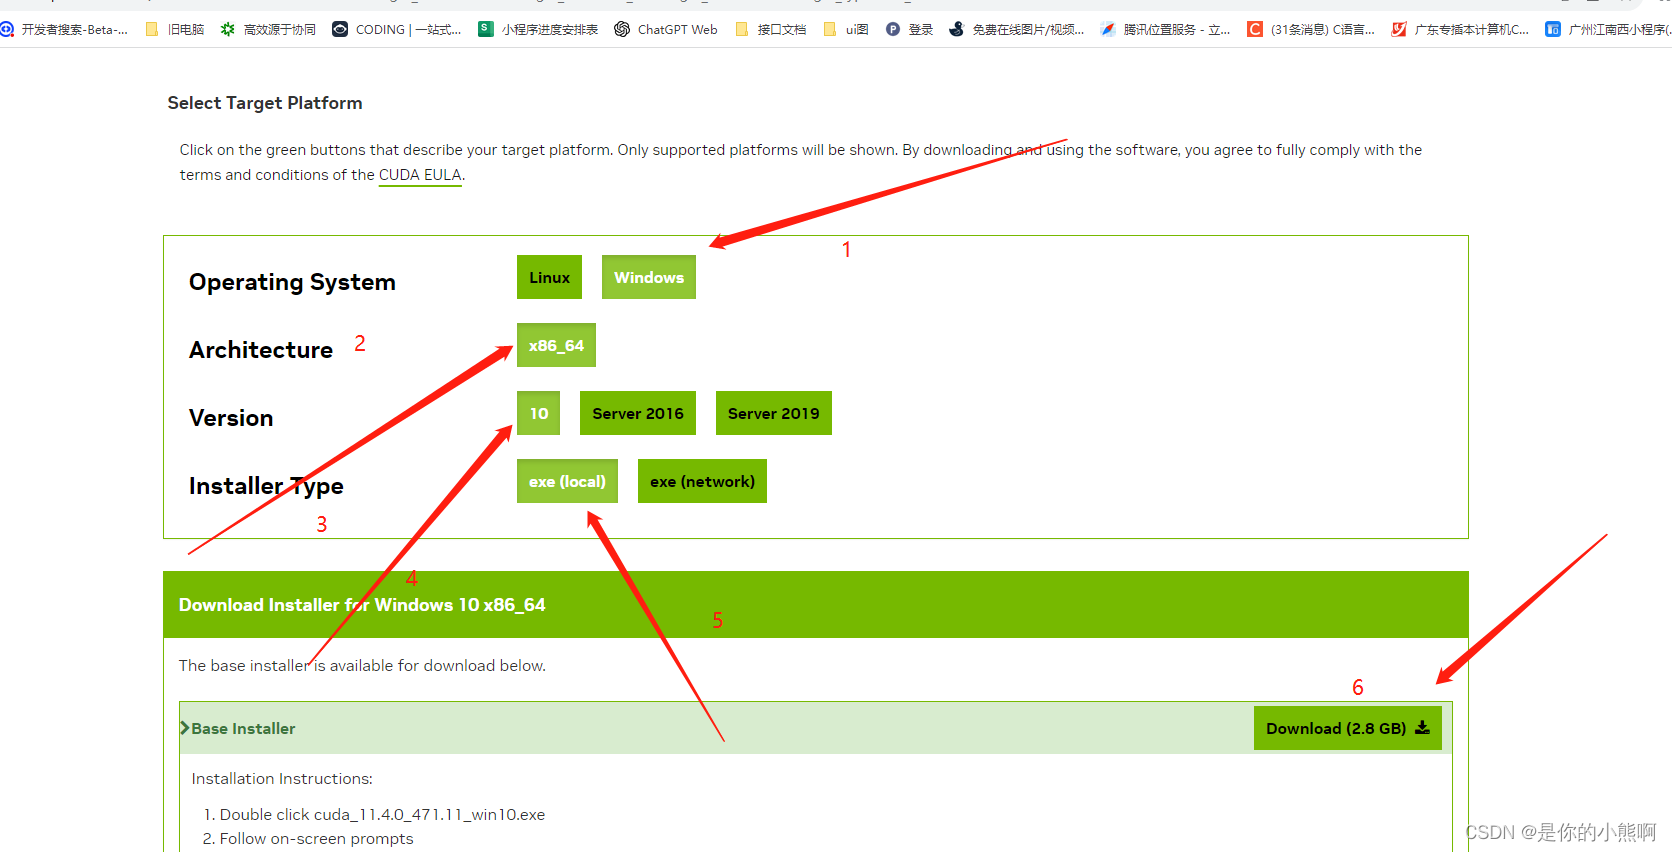The height and width of the screenshot is (852, 1672).
Task: Open the 接口文档 bookmark folder
Action: pyautogui.click(x=770, y=30)
